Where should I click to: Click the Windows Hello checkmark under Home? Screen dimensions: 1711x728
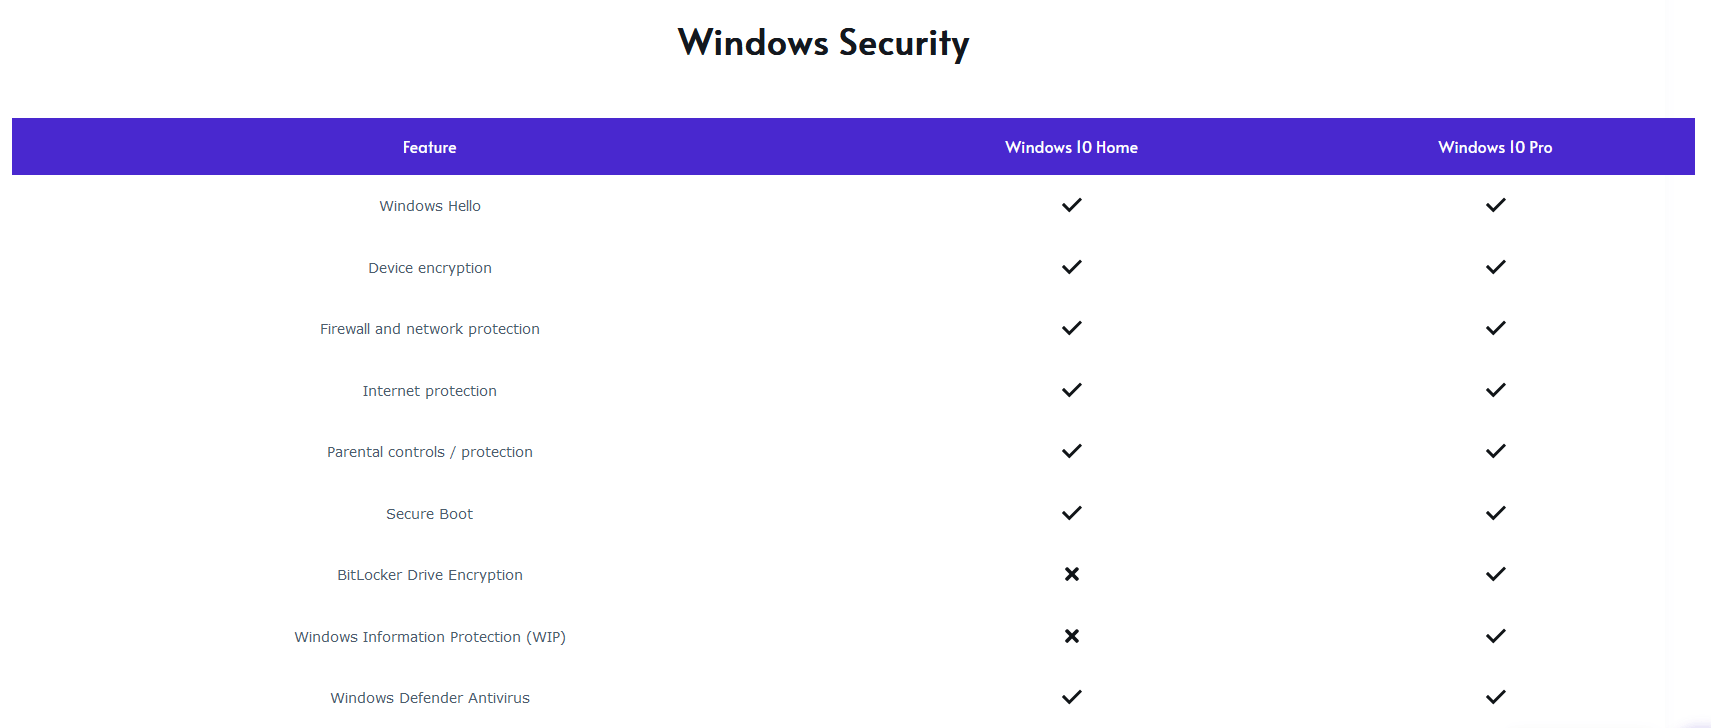click(x=1071, y=205)
